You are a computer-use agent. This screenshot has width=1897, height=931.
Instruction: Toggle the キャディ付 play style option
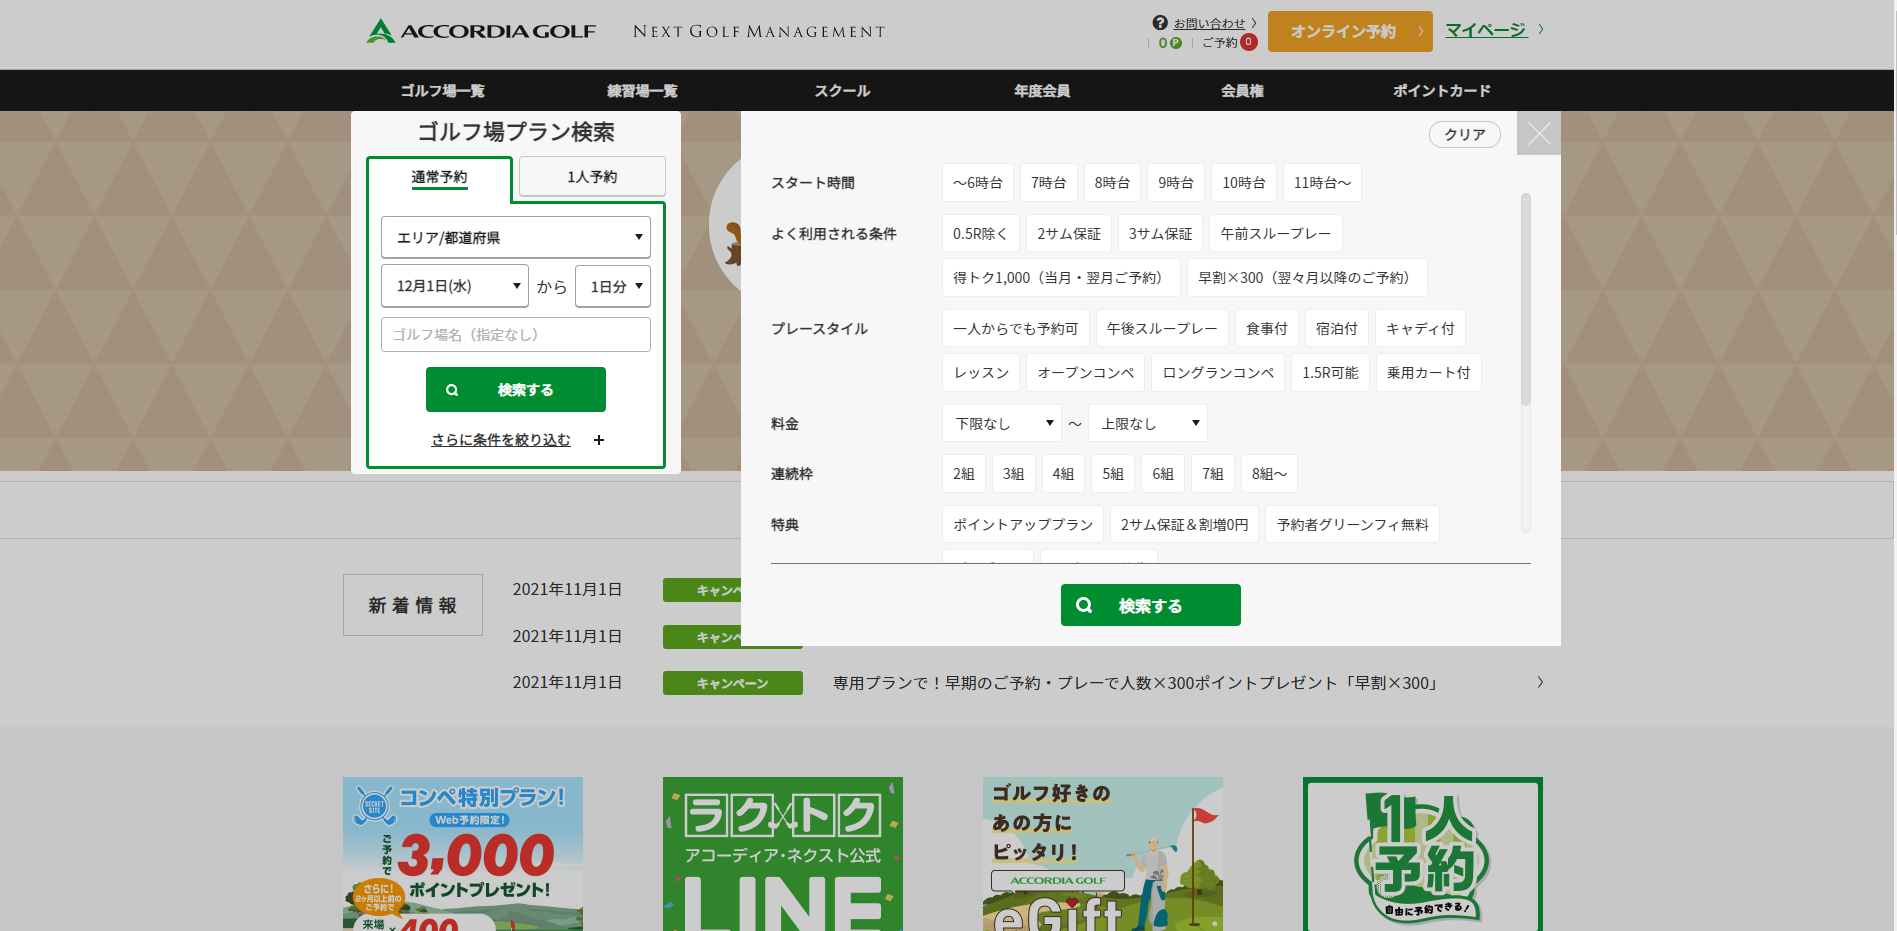(1419, 329)
